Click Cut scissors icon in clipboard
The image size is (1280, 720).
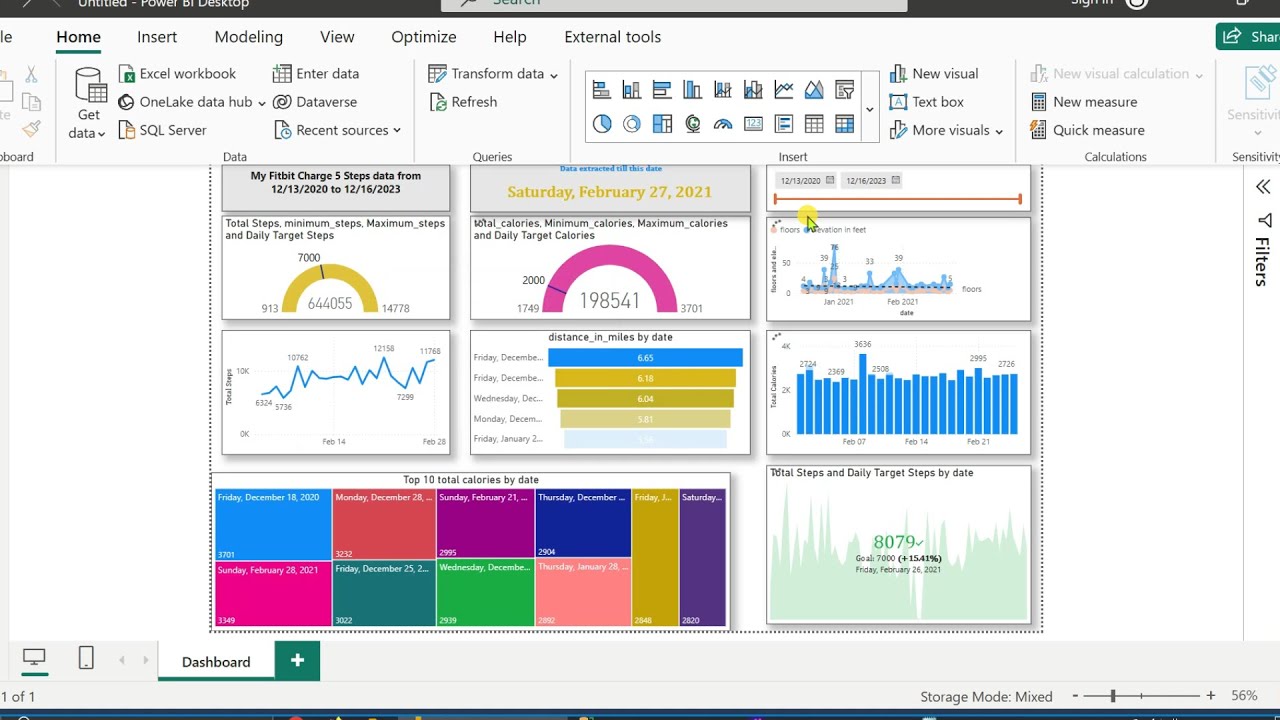point(31,74)
